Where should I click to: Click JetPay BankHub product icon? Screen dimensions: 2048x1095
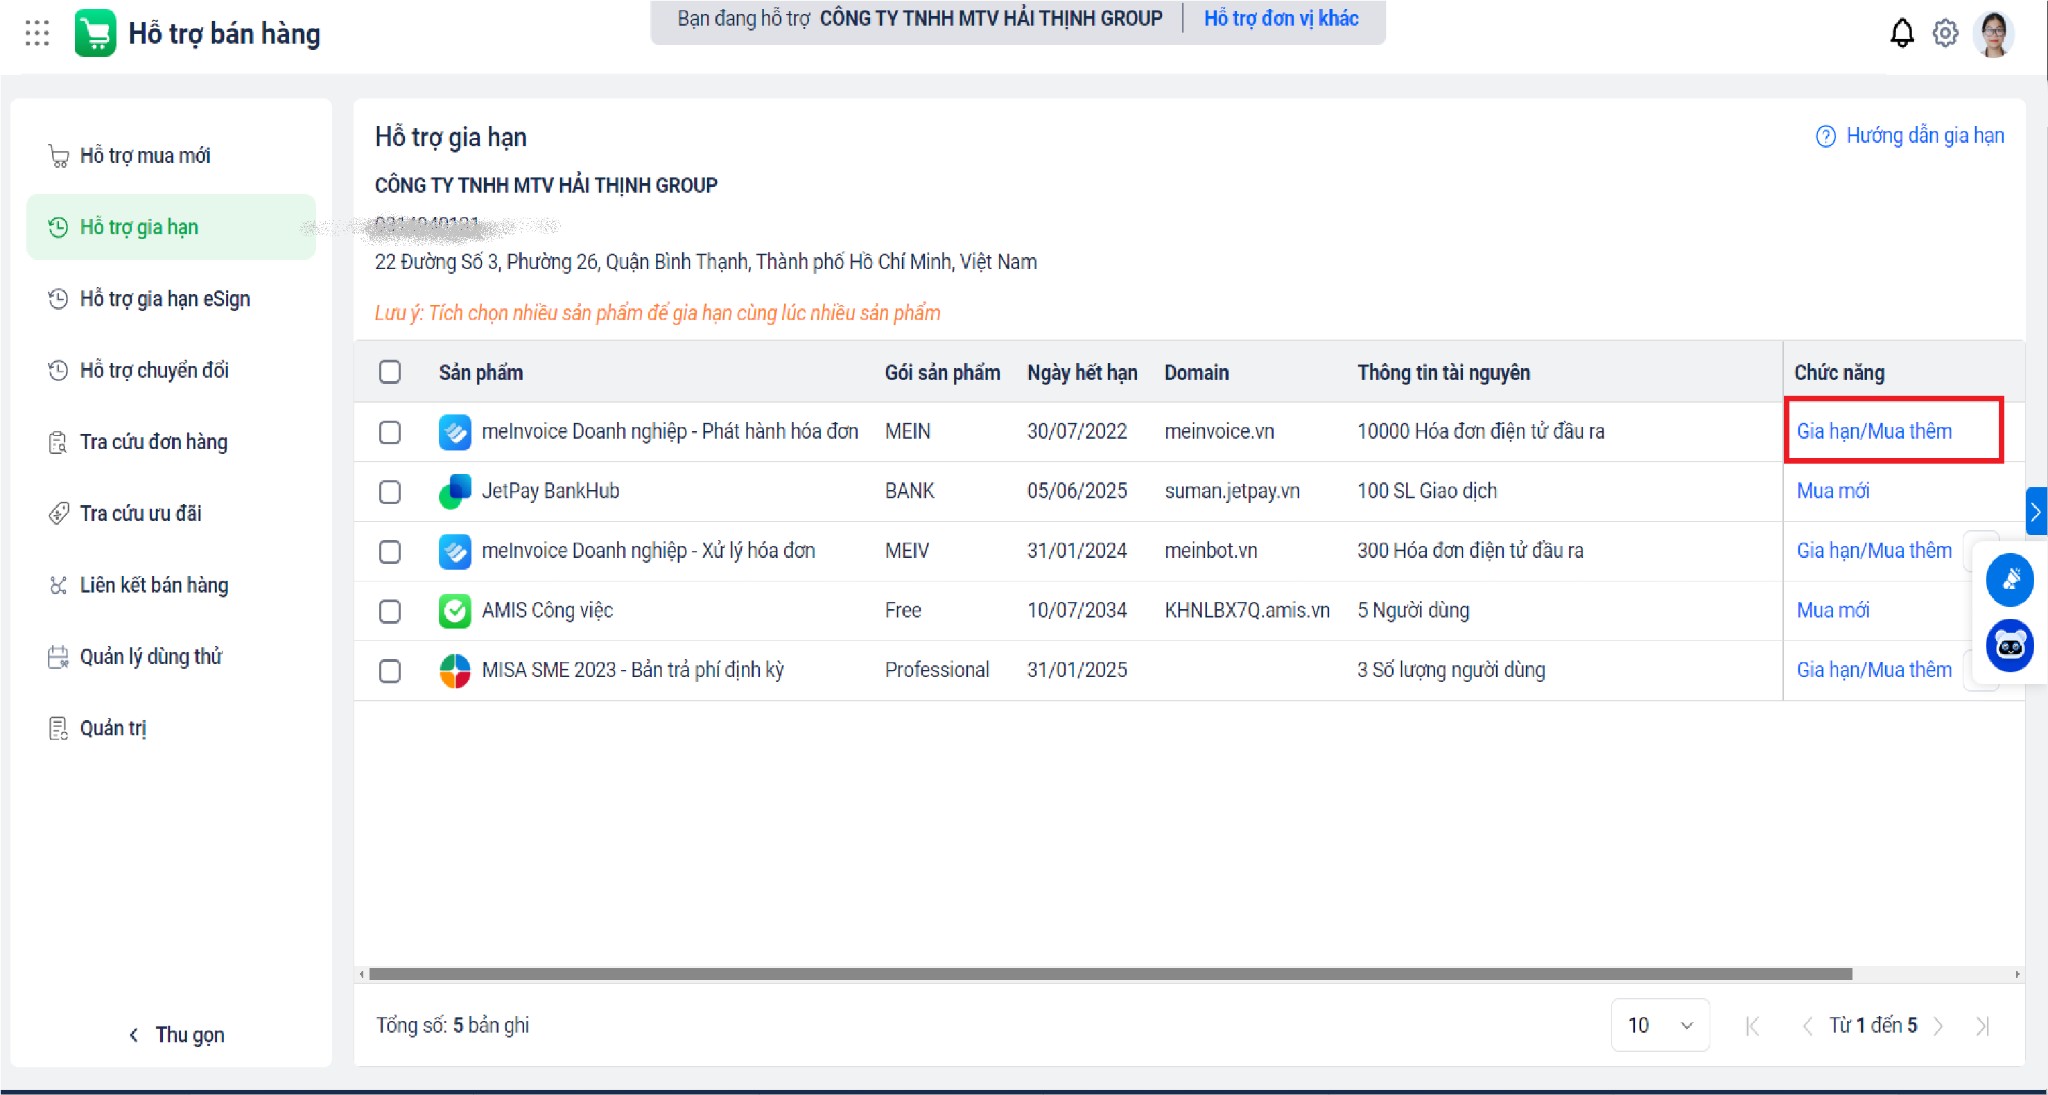click(x=455, y=491)
